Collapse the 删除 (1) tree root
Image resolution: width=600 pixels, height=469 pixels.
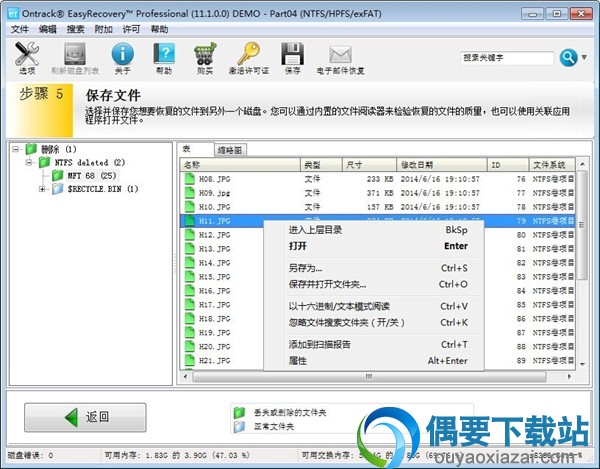15,149
